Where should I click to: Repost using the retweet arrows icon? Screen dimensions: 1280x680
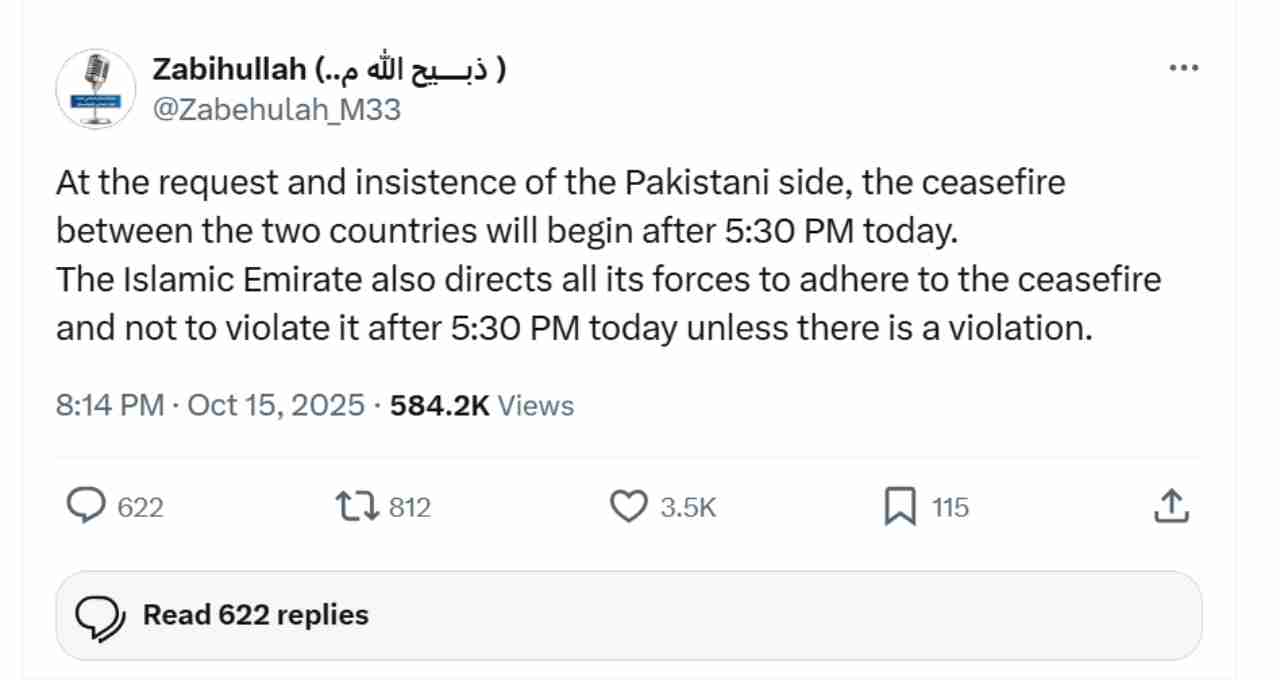pyautogui.click(x=357, y=506)
